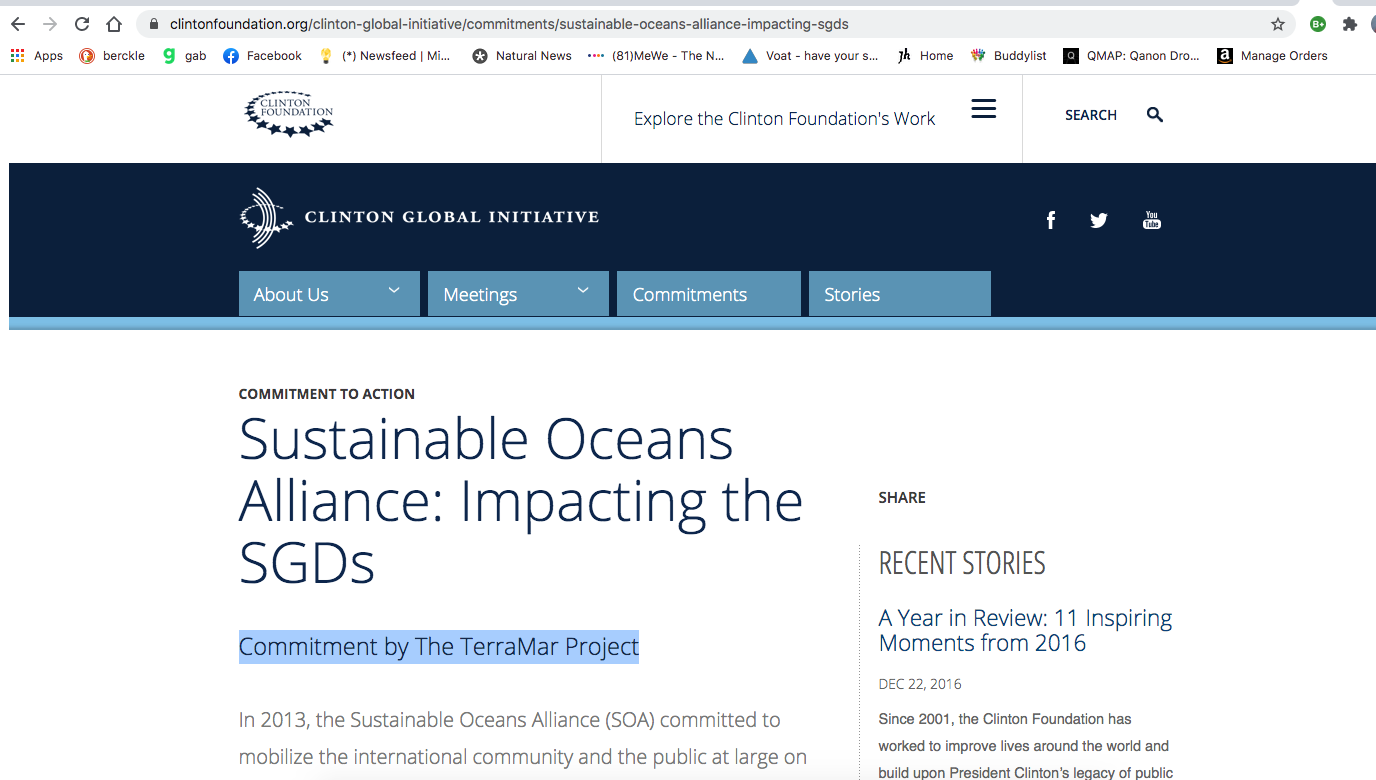Click the story excerpt "Since 2001"
The image size is (1376, 780).
[1026, 746]
